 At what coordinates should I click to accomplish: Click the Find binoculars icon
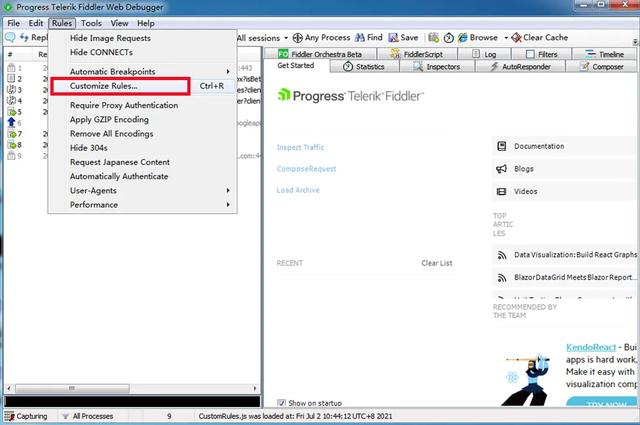[360, 38]
